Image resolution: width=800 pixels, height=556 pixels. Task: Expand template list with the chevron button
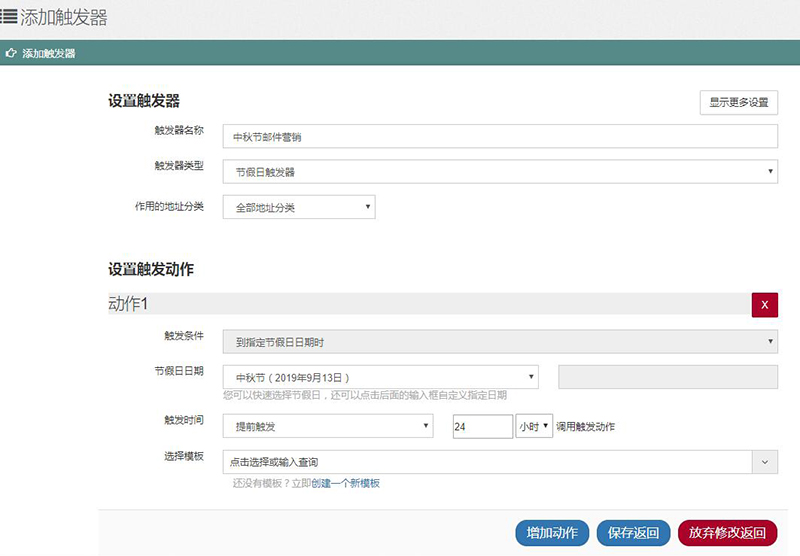point(765,462)
